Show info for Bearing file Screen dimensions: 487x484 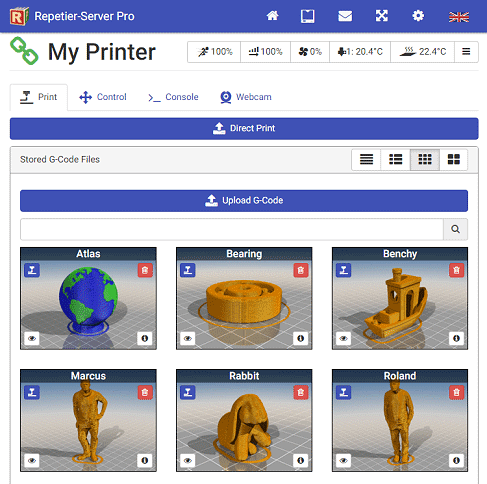[x=301, y=338]
